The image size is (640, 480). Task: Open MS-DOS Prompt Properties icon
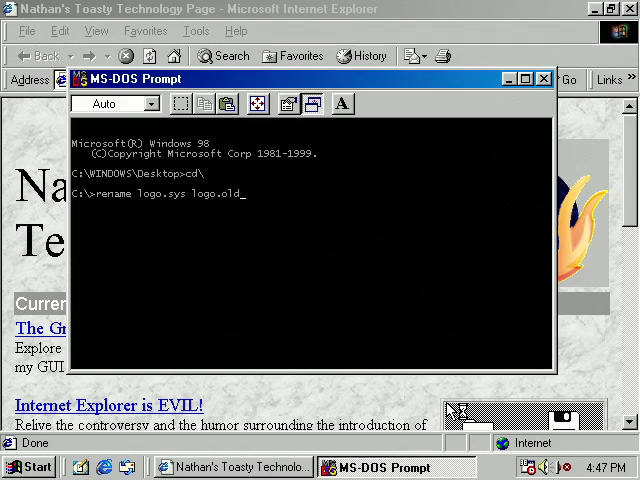[x=289, y=104]
